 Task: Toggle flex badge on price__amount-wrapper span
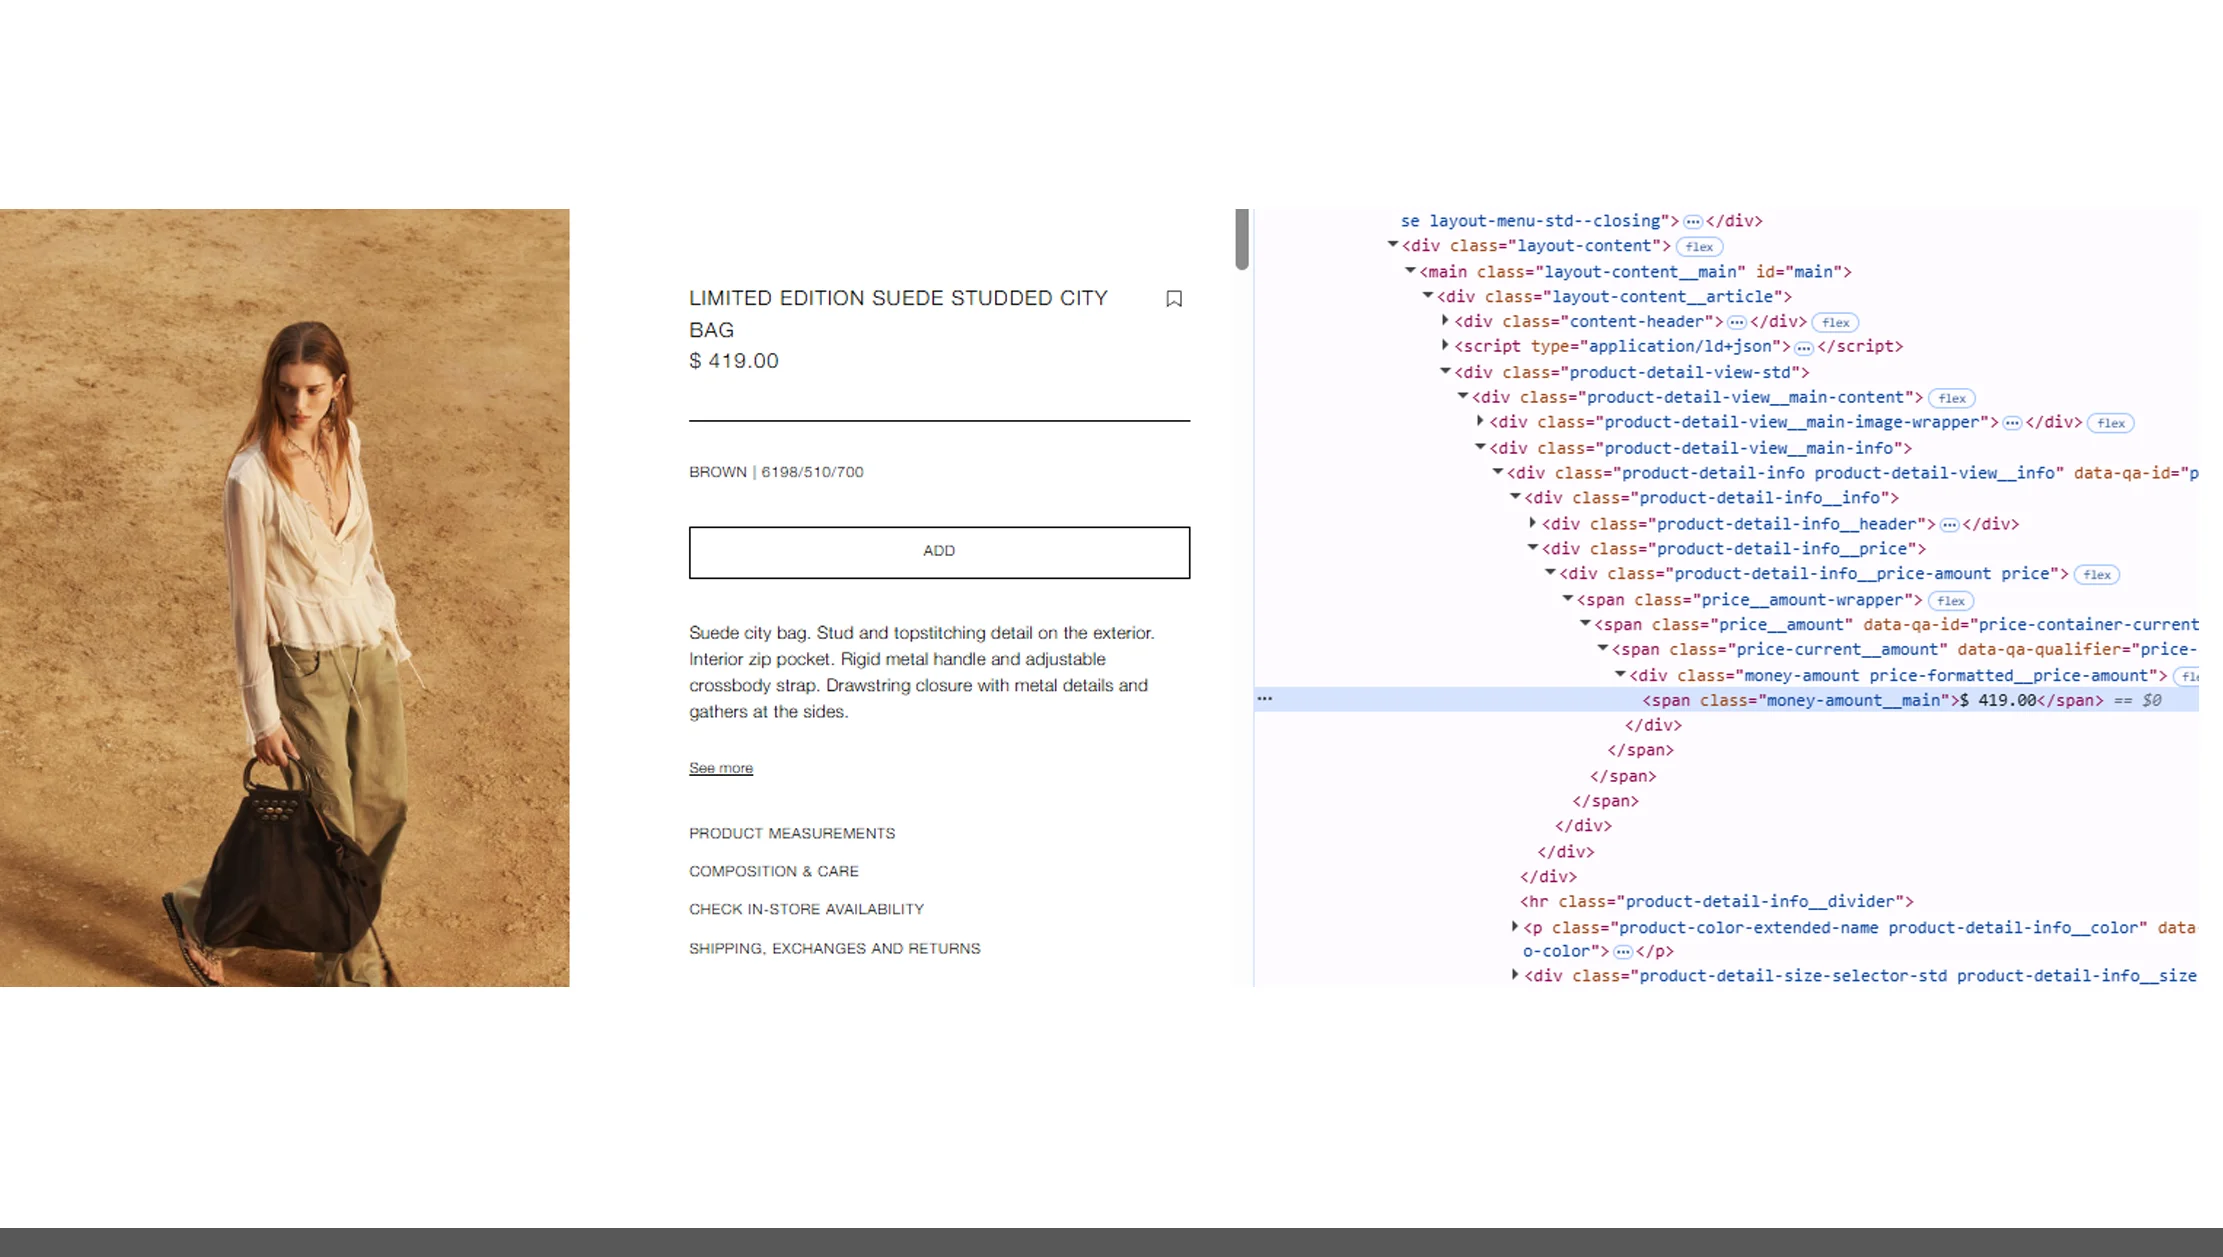[x=1951, y=601]
